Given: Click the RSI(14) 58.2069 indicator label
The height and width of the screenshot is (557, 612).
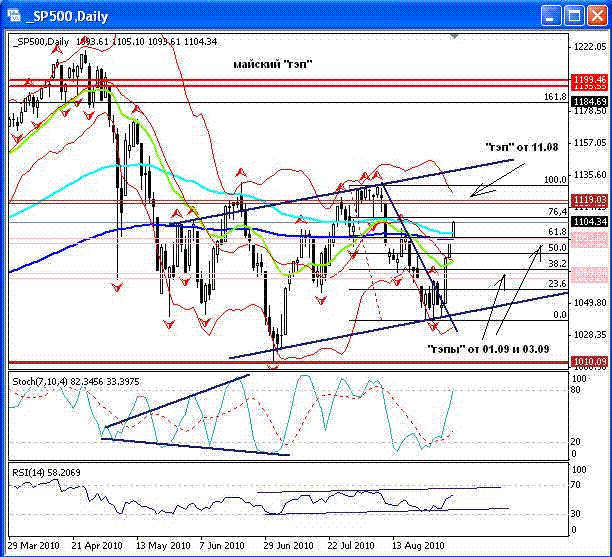Looking at the screenshot, I should click(46, 473).
